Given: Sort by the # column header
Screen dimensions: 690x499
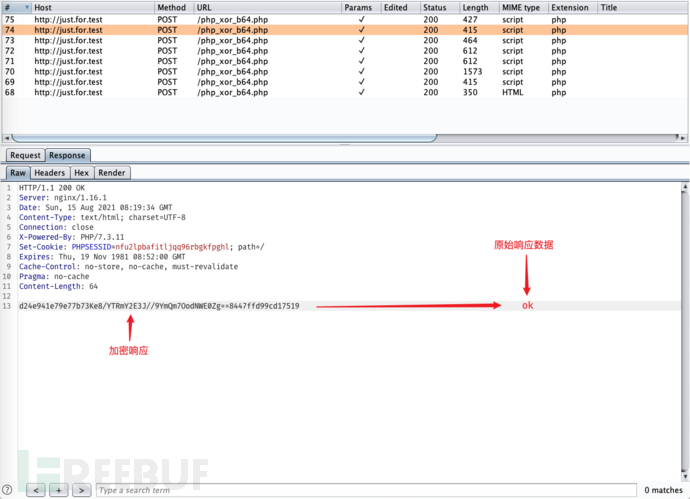Looking at the screenshot, I should click(x=15, y=7).
